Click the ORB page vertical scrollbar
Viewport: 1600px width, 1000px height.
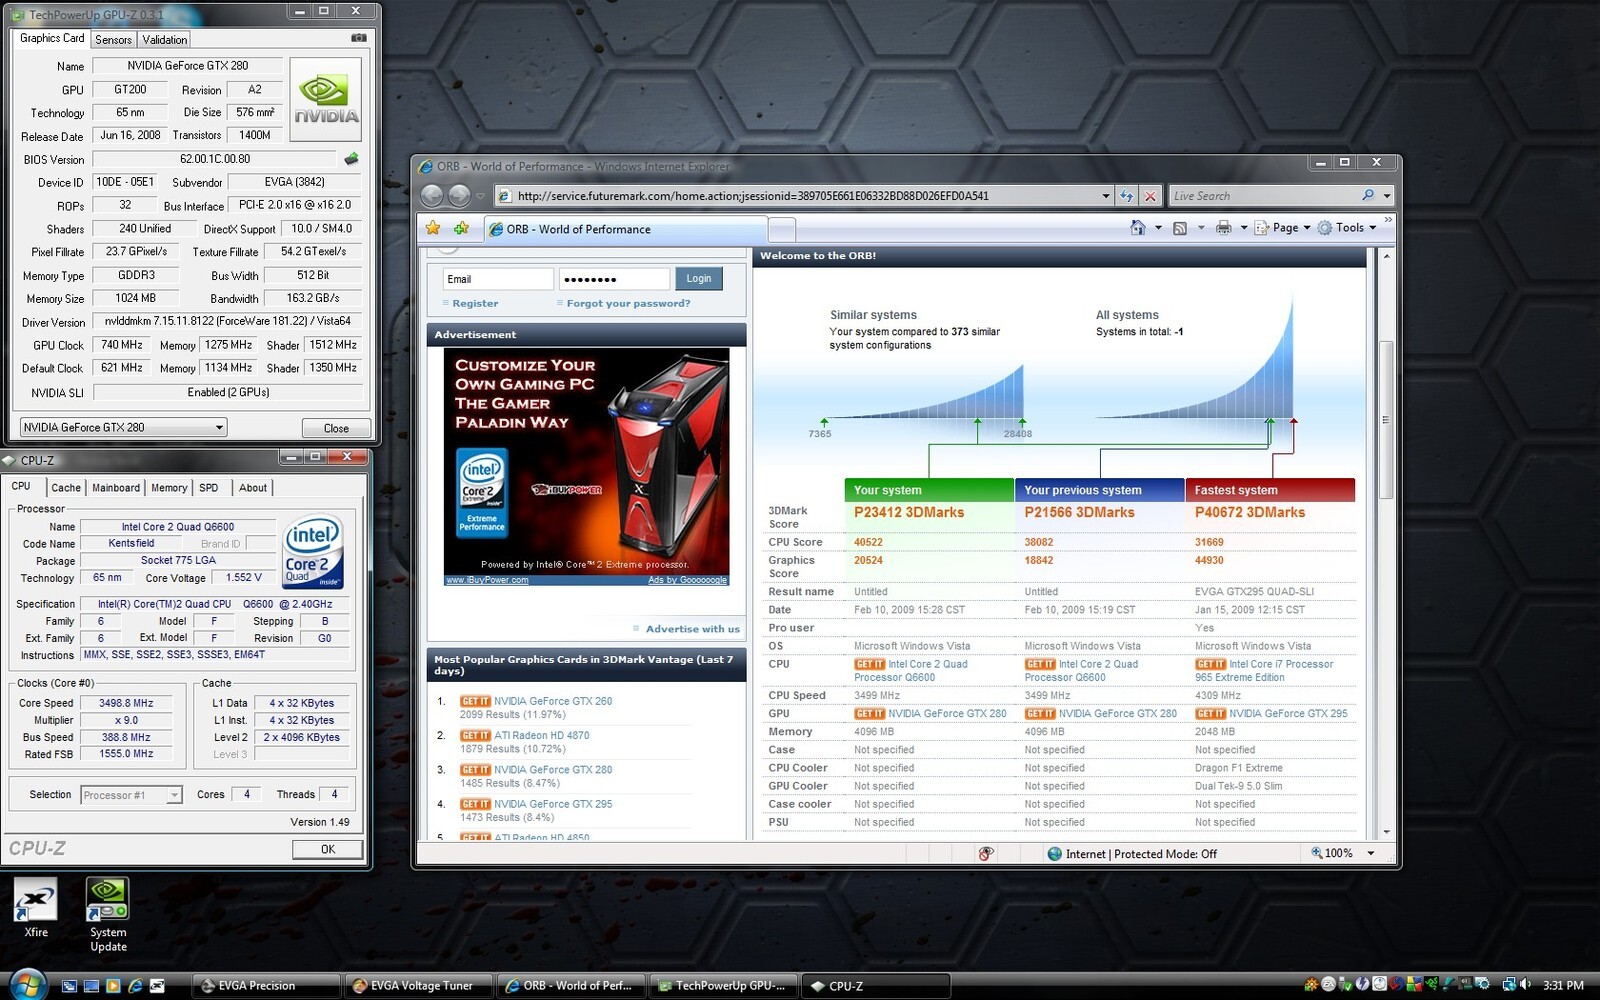tap(1385, 419)
